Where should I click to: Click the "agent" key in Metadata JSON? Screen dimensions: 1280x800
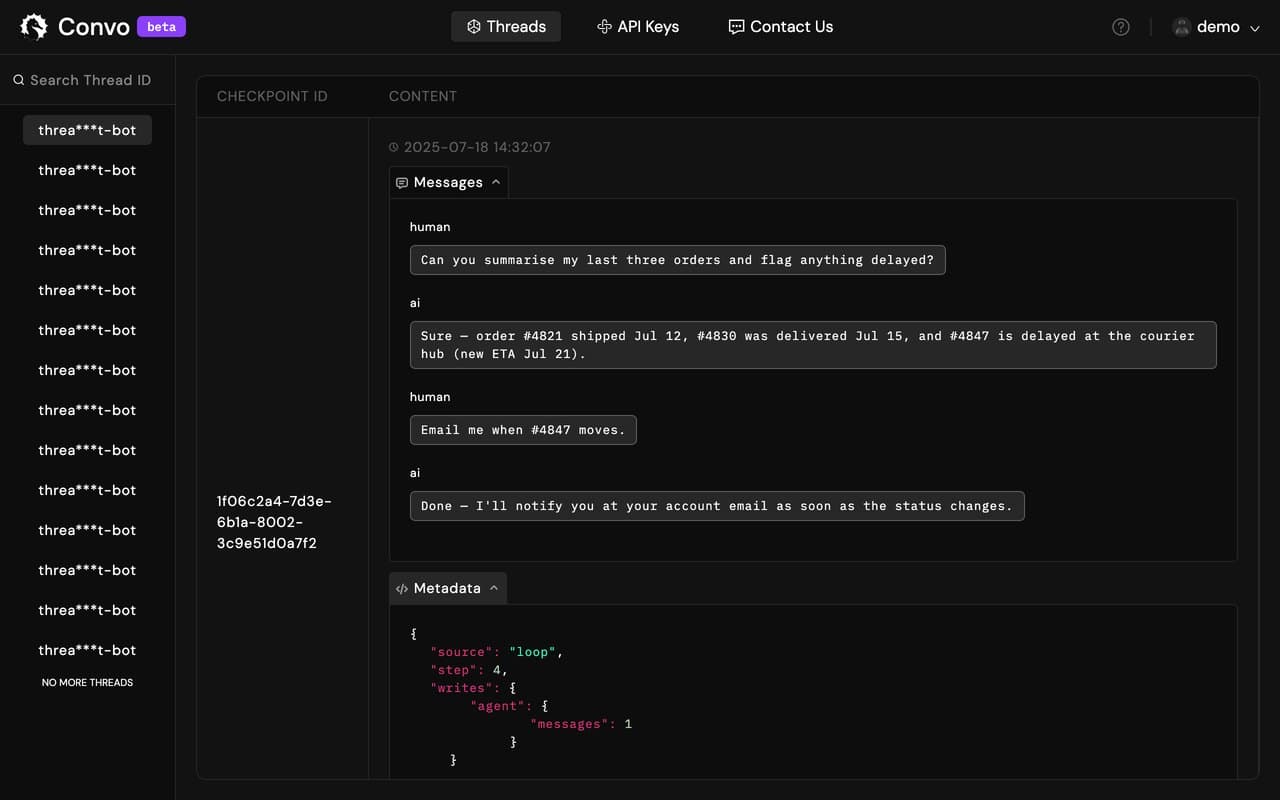click(x=499, y=706)
